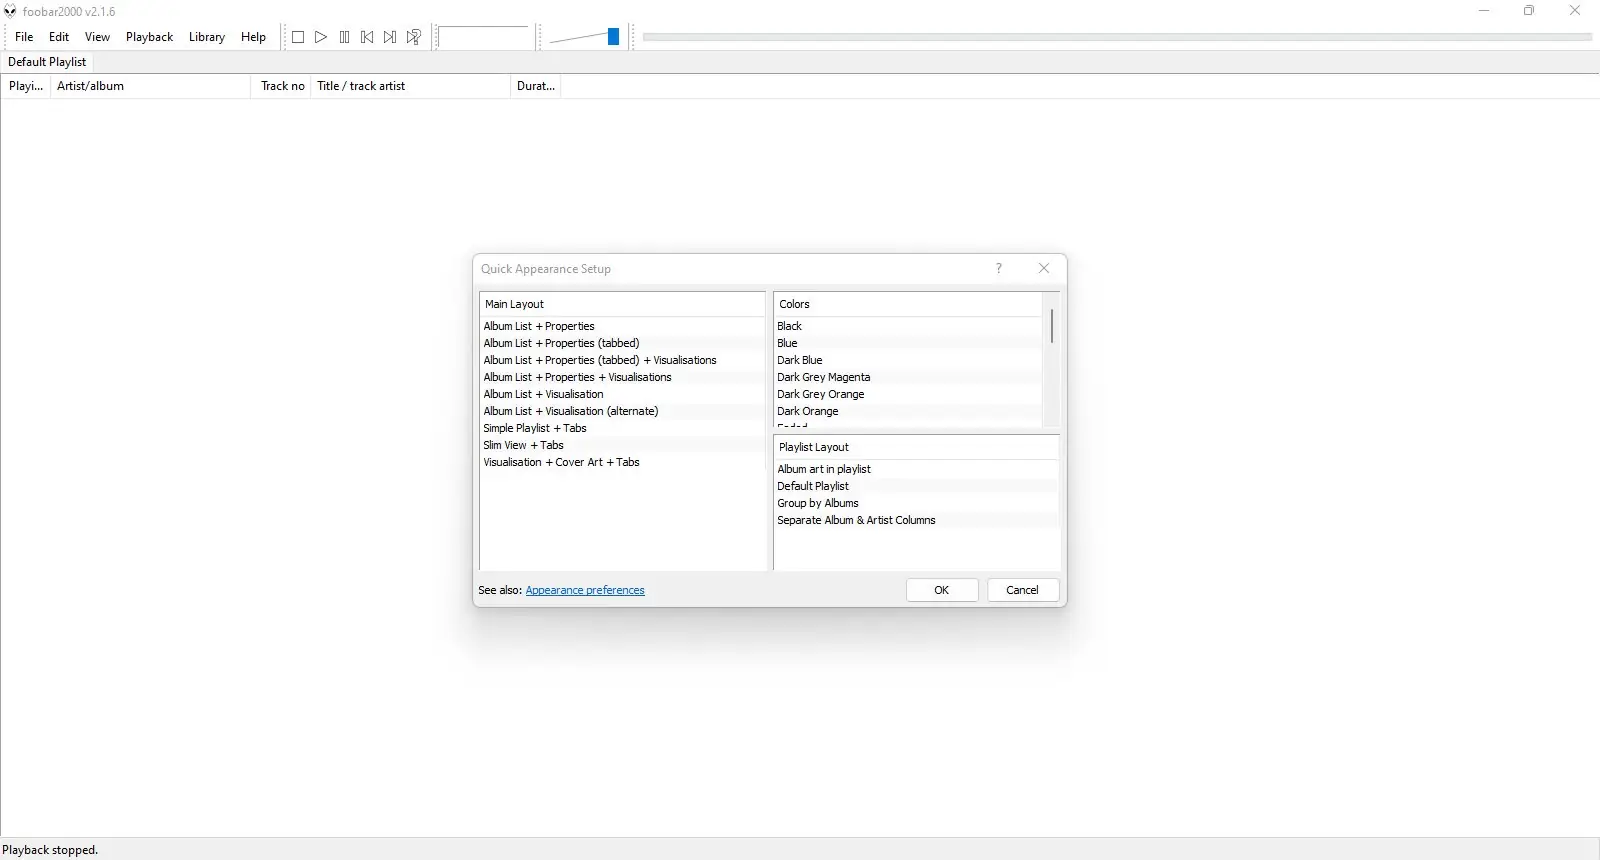1600x860 pixels.
Task: Open the Library menu
Action: (x=207, y=37)
